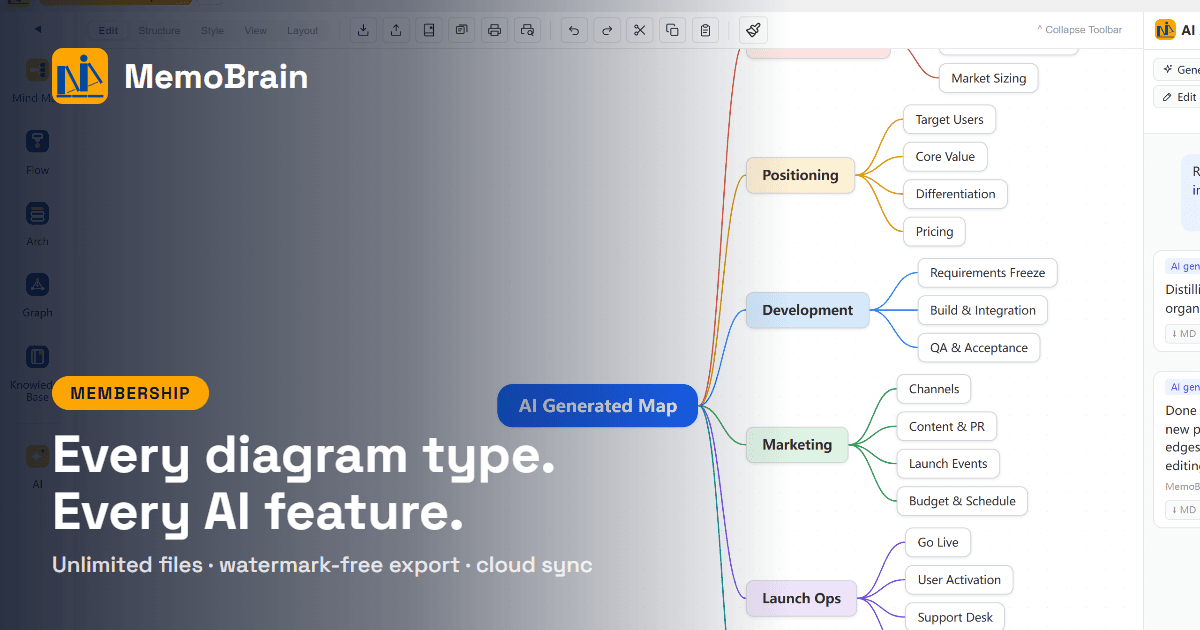Click the MemoBrain AI panel logo icon
This screenshot has height=630, width=1200.
click(x=1165, y=30)
